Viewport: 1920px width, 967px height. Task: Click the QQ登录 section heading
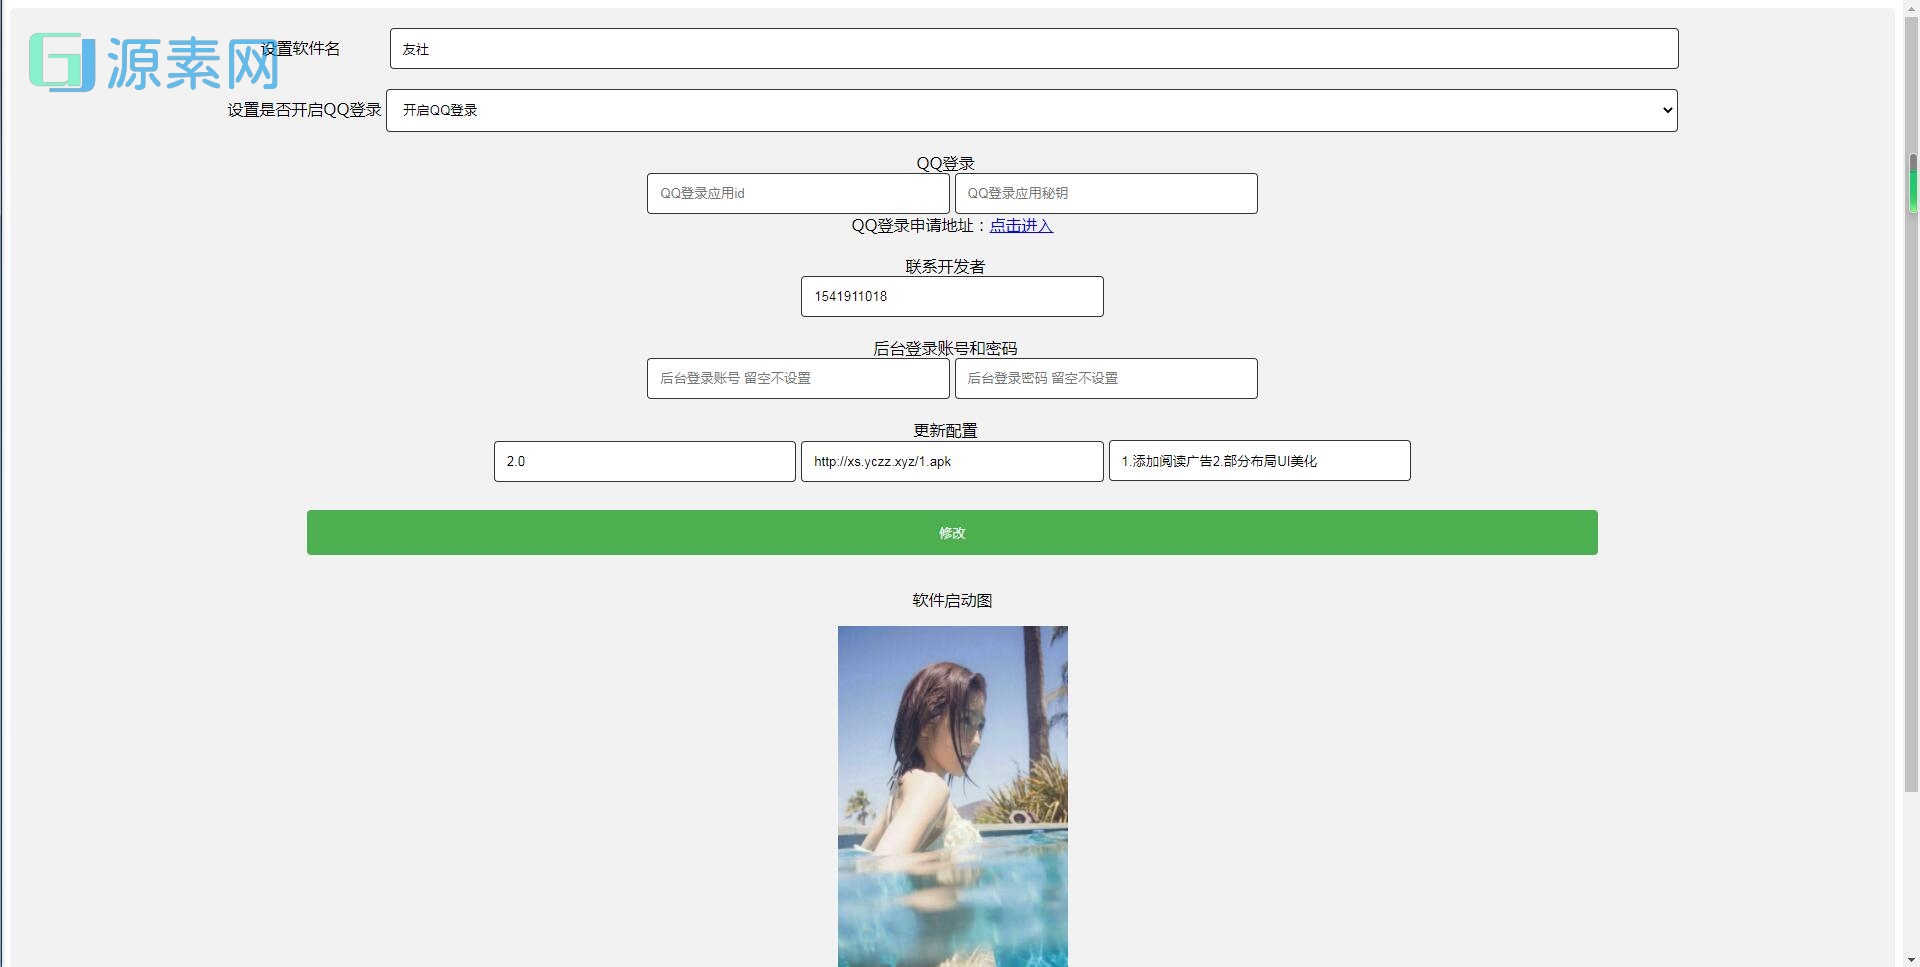pyautogui.click(x=945, y=163)
